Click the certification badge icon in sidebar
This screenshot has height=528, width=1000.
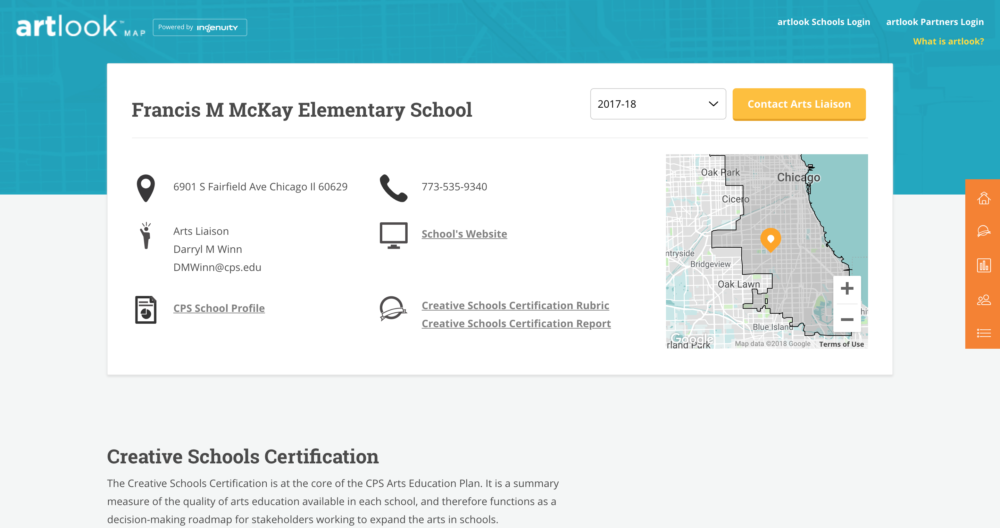(983, 231)
